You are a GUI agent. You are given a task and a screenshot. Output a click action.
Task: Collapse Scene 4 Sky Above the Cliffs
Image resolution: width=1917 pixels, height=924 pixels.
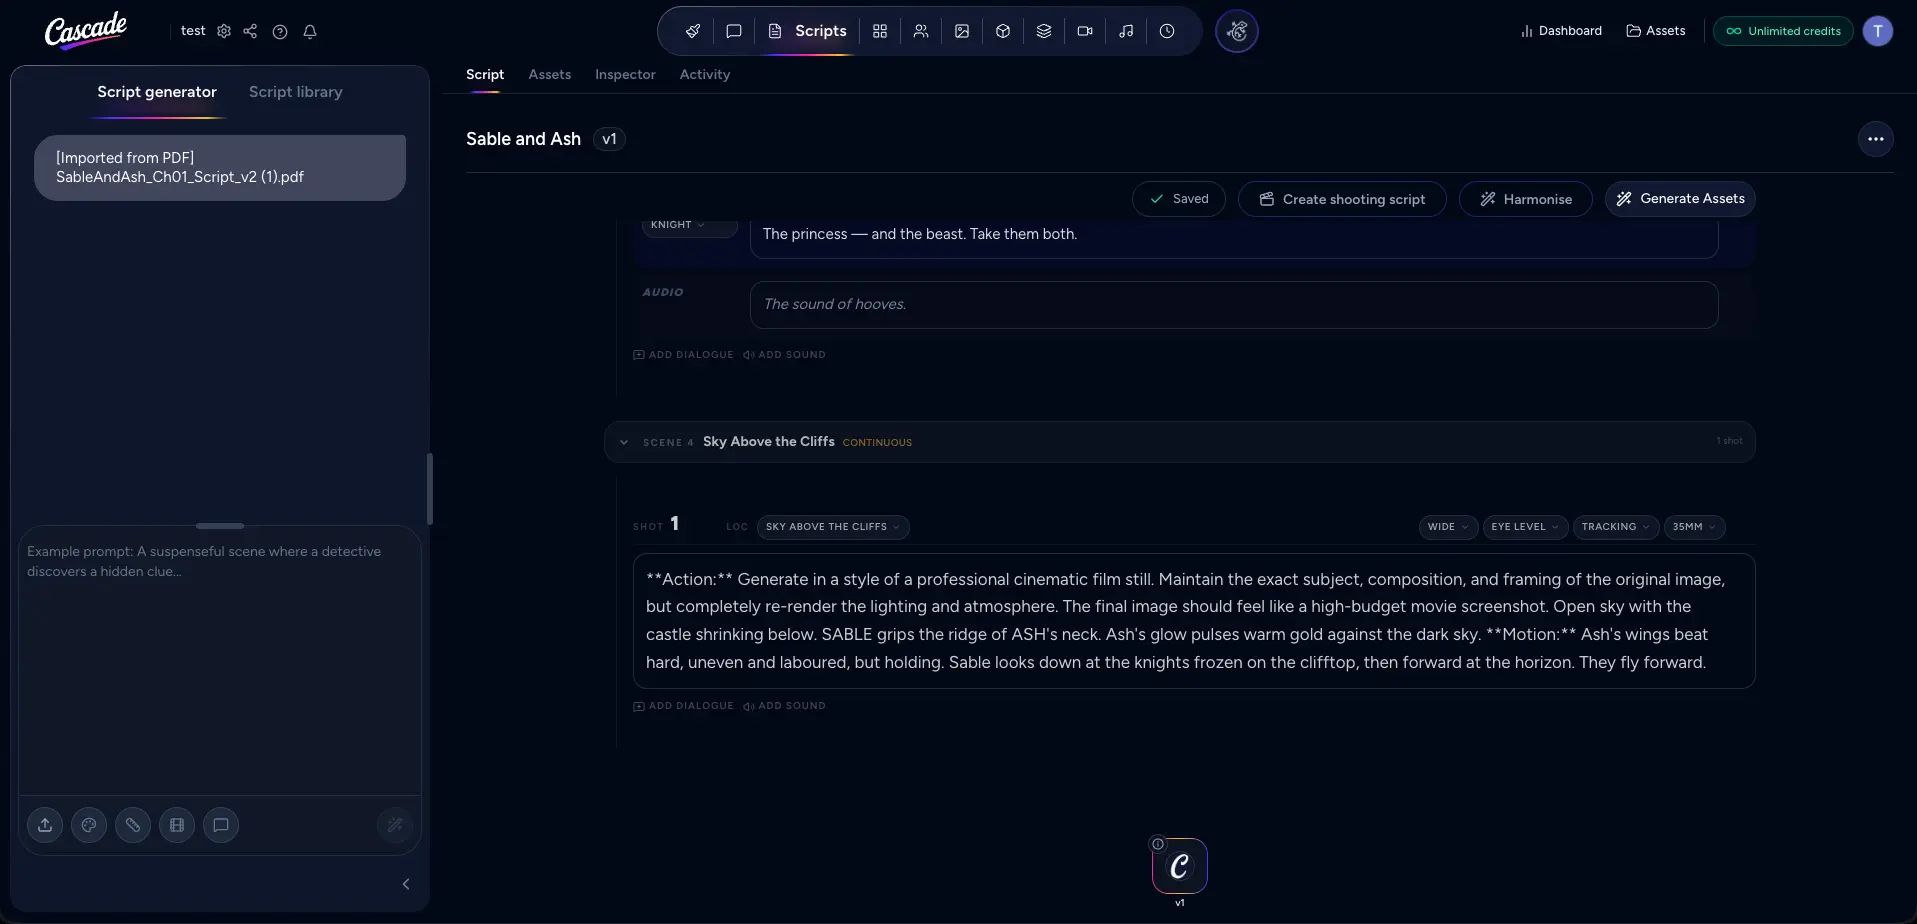624,442
